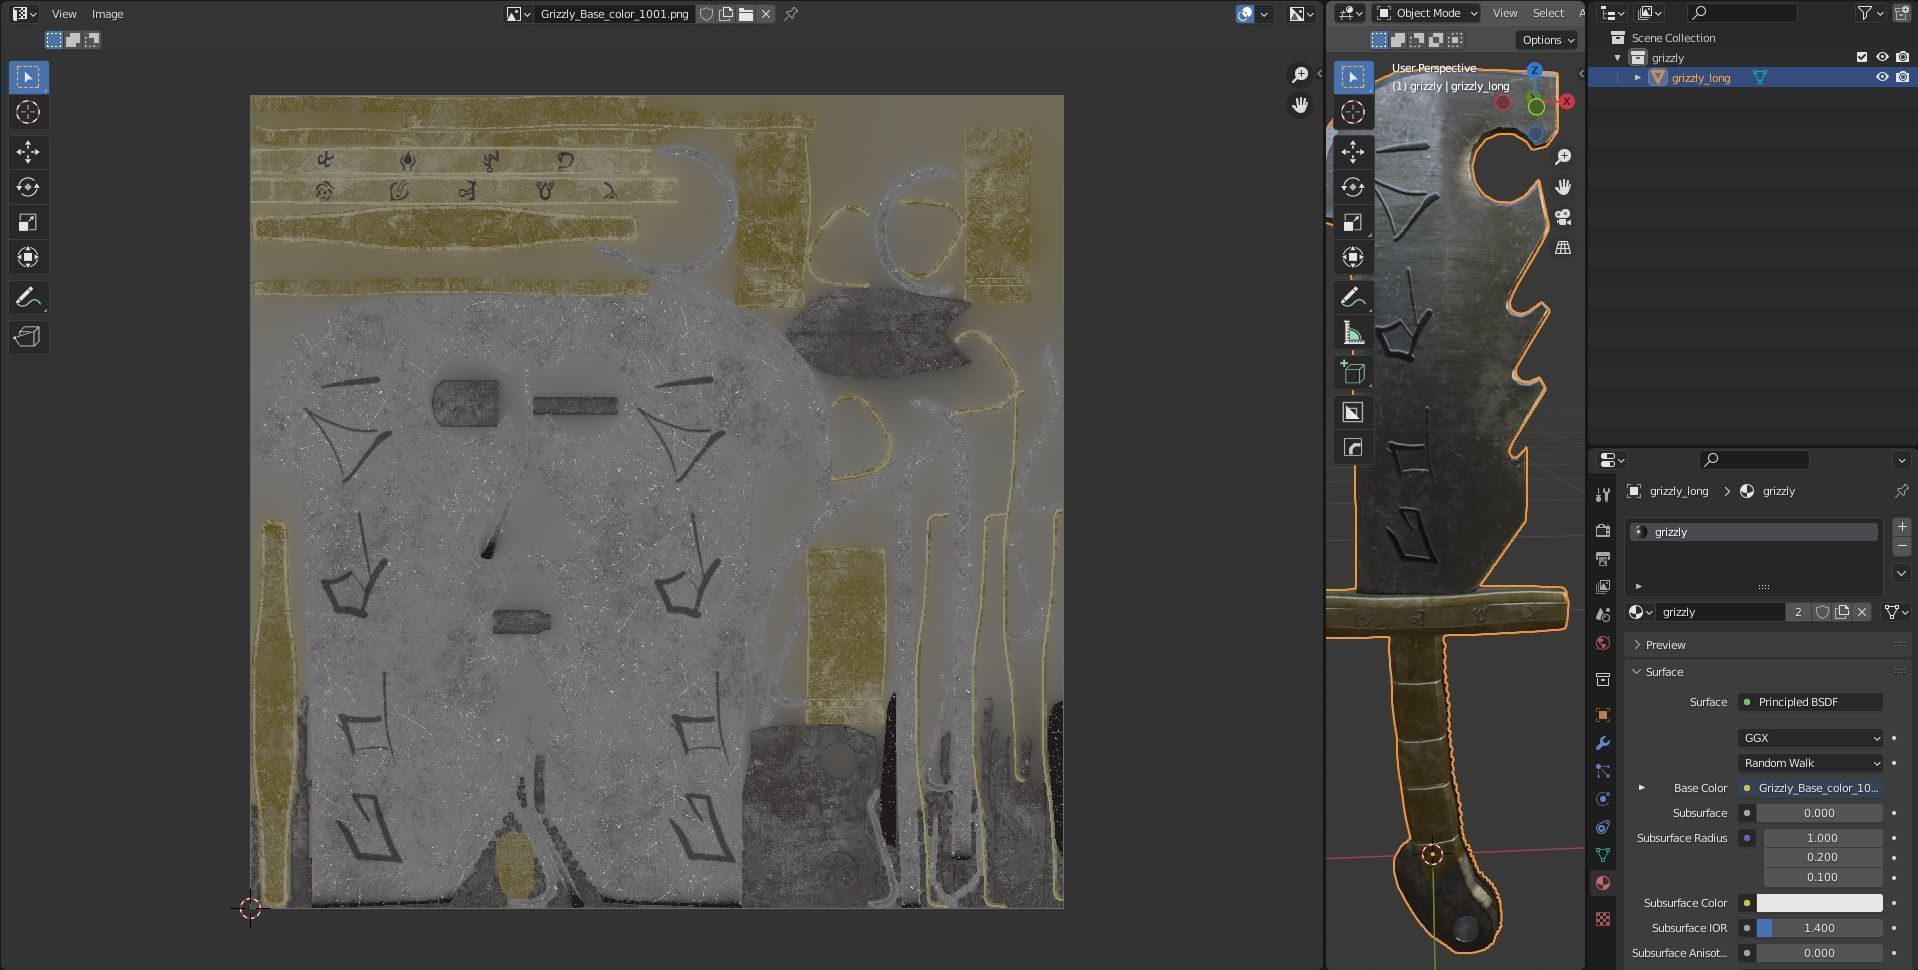Select the Annotate tool in the image editor

coord(28,298)
